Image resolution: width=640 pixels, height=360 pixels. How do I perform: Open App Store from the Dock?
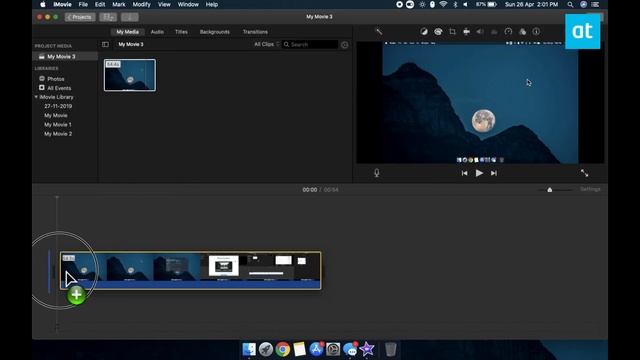(x=316, y=349)
